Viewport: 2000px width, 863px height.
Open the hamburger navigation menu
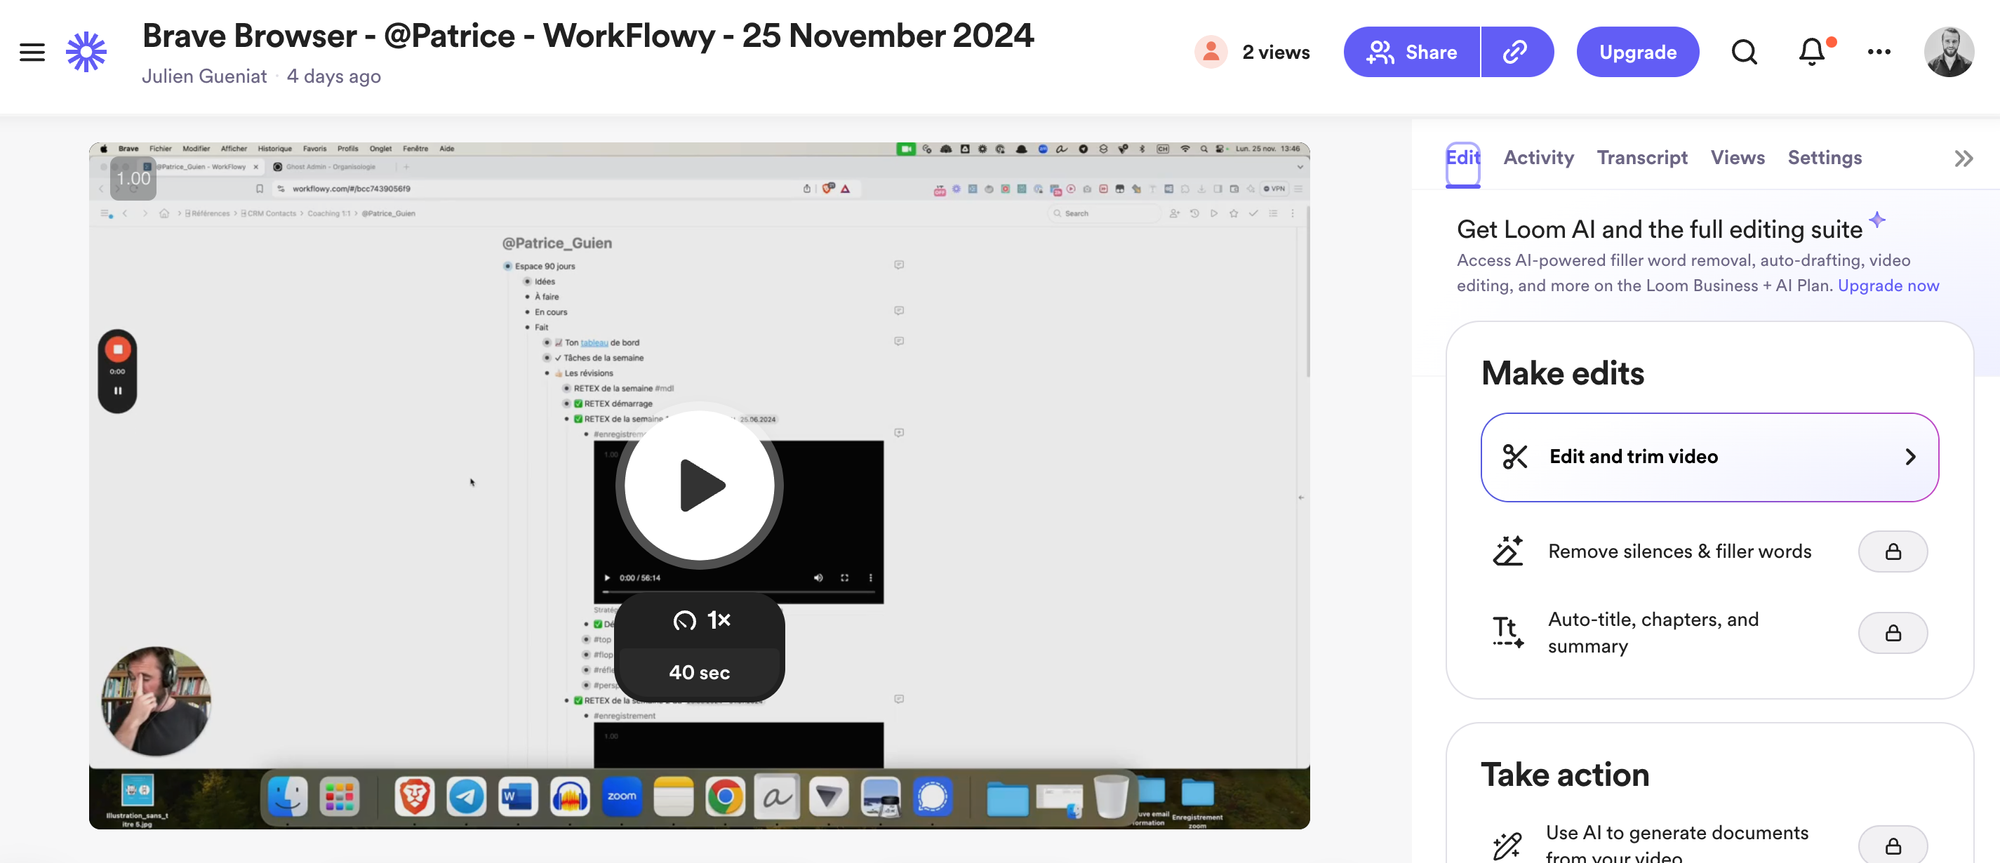[x=32, y=52]
